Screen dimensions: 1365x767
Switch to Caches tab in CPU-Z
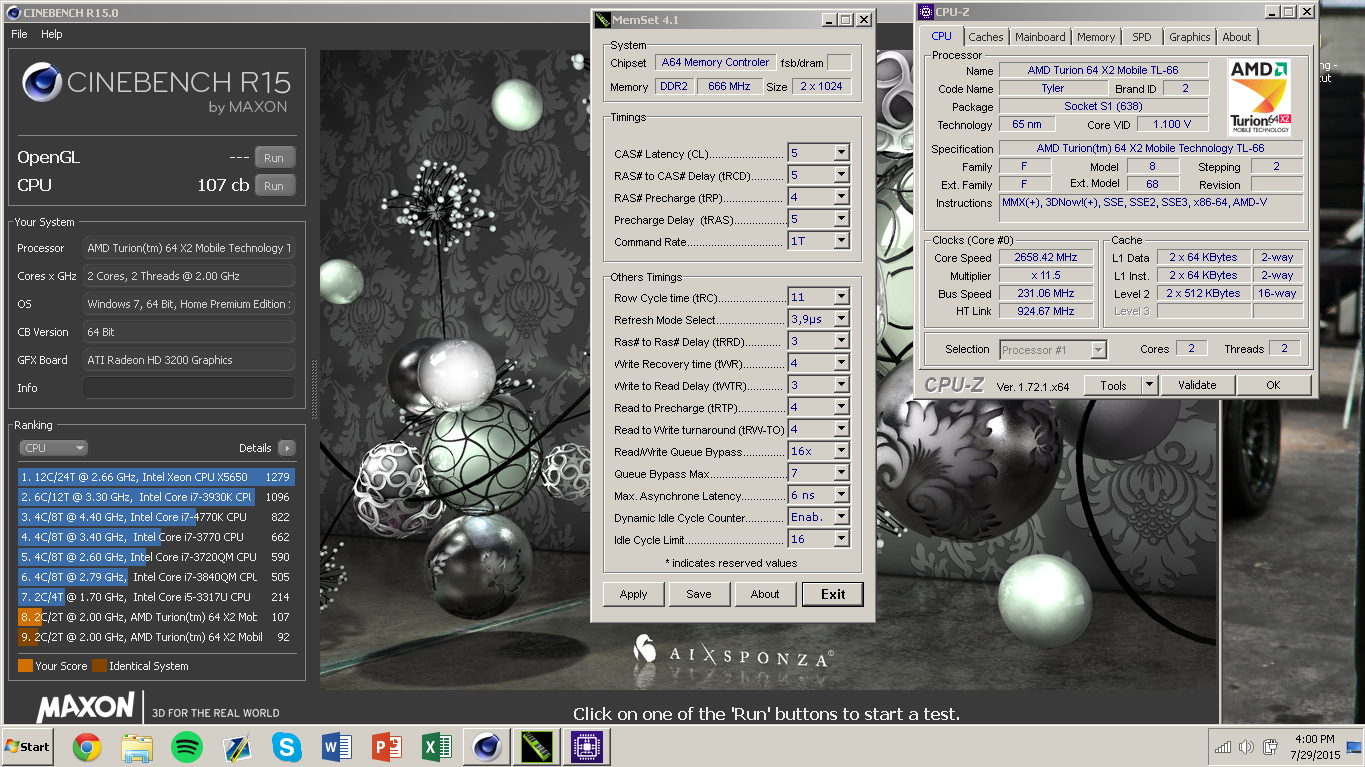coord(985,37)
